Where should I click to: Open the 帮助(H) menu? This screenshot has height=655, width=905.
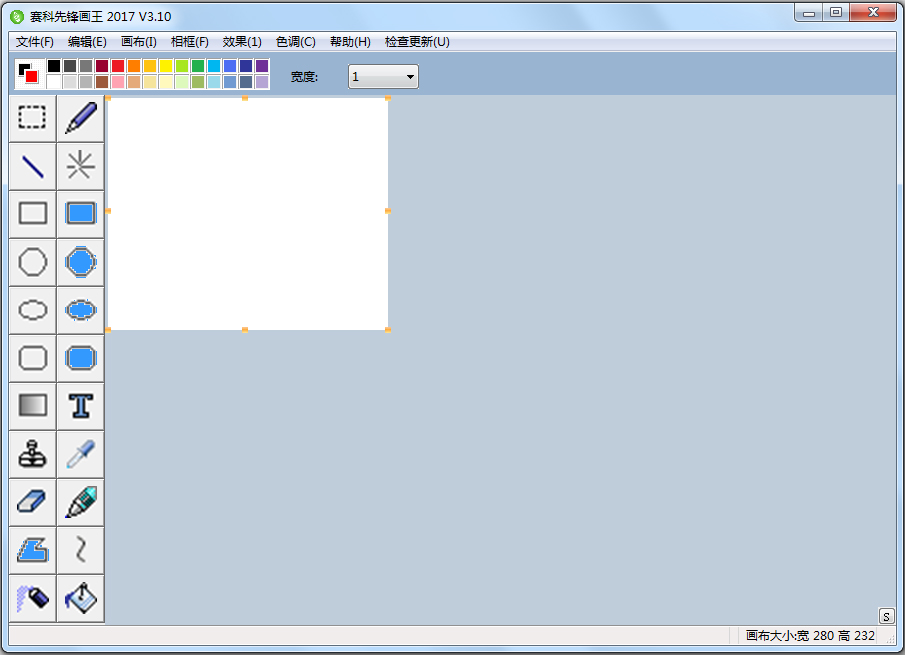350,42
